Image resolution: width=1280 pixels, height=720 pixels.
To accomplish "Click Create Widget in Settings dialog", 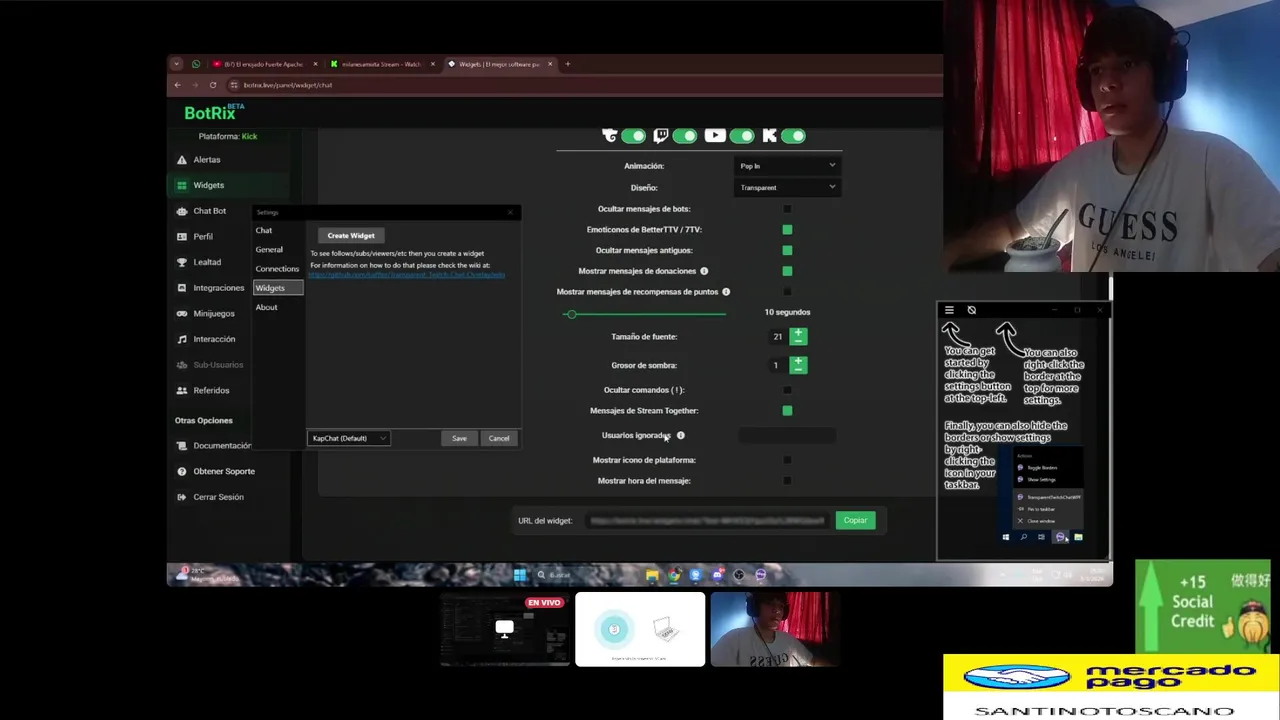I will click(x=351, y=236).
